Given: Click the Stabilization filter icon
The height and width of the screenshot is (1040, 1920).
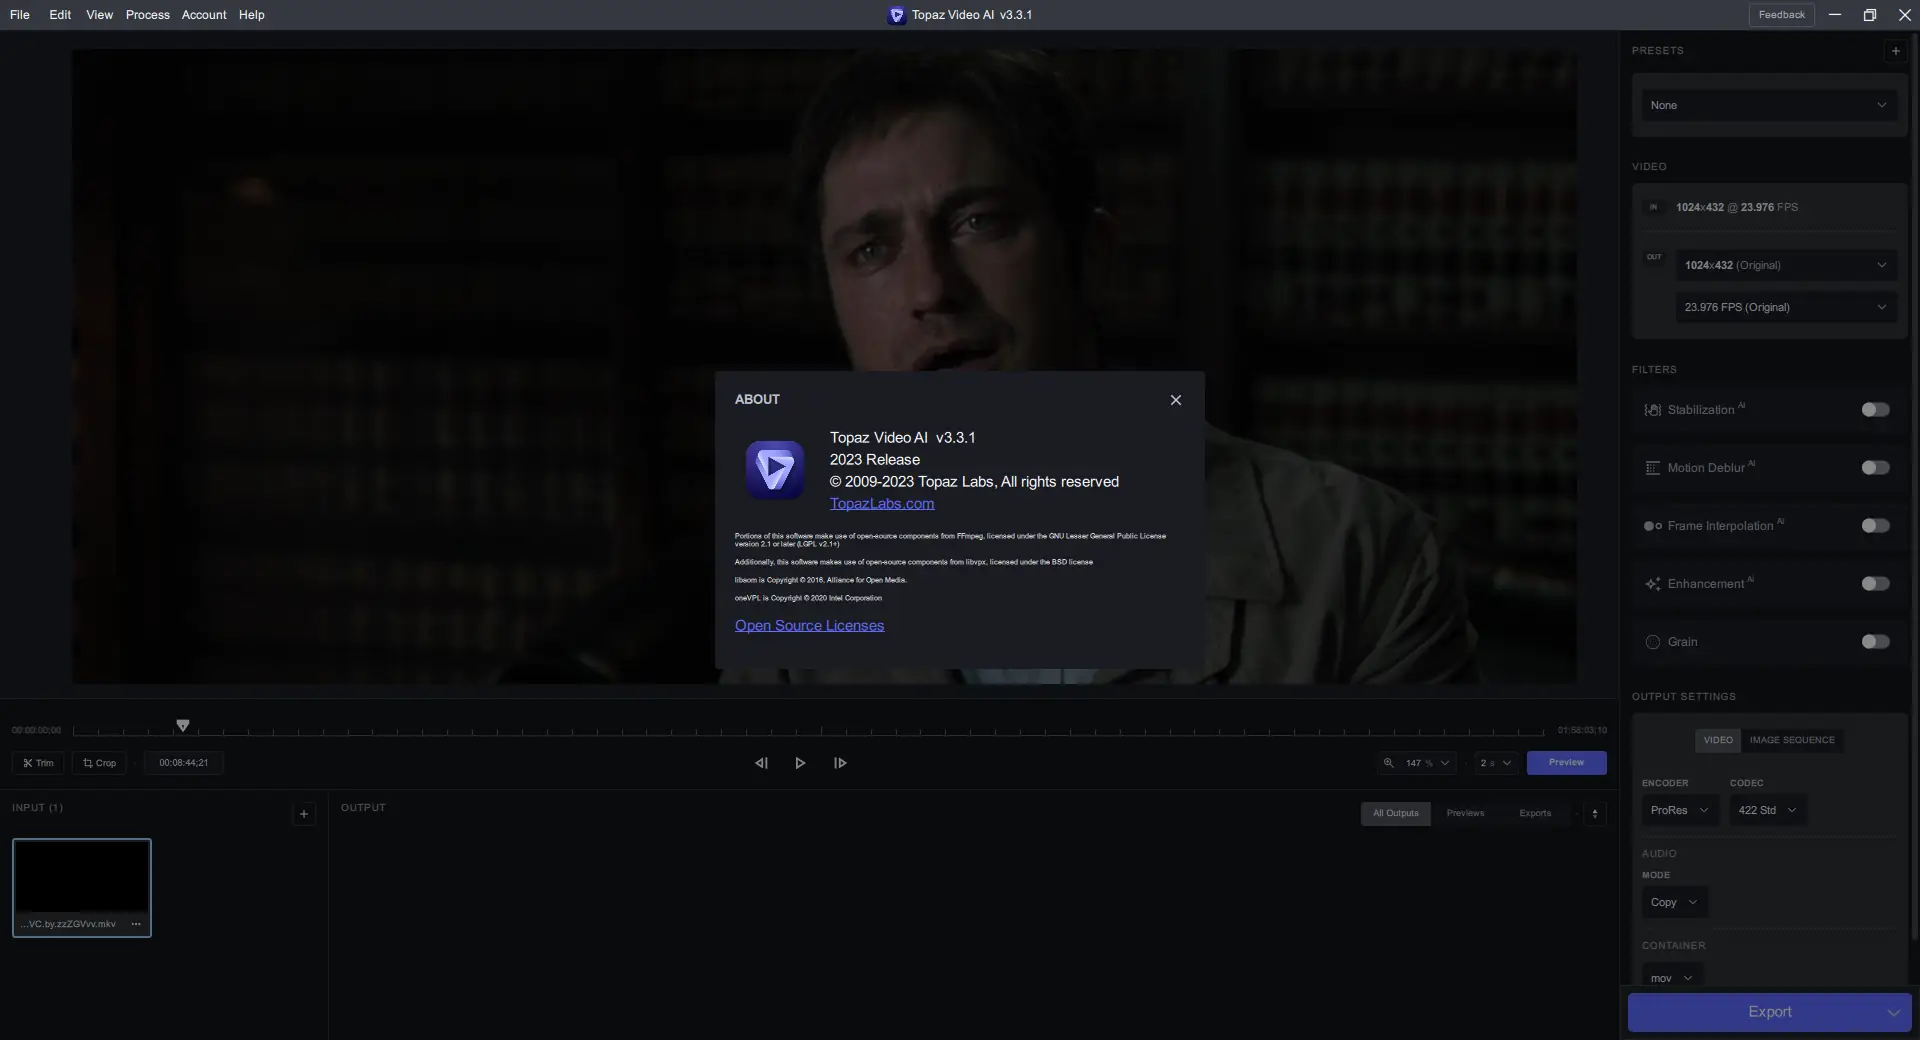Looking at the screenshot, I should (x=1653, y=410).
